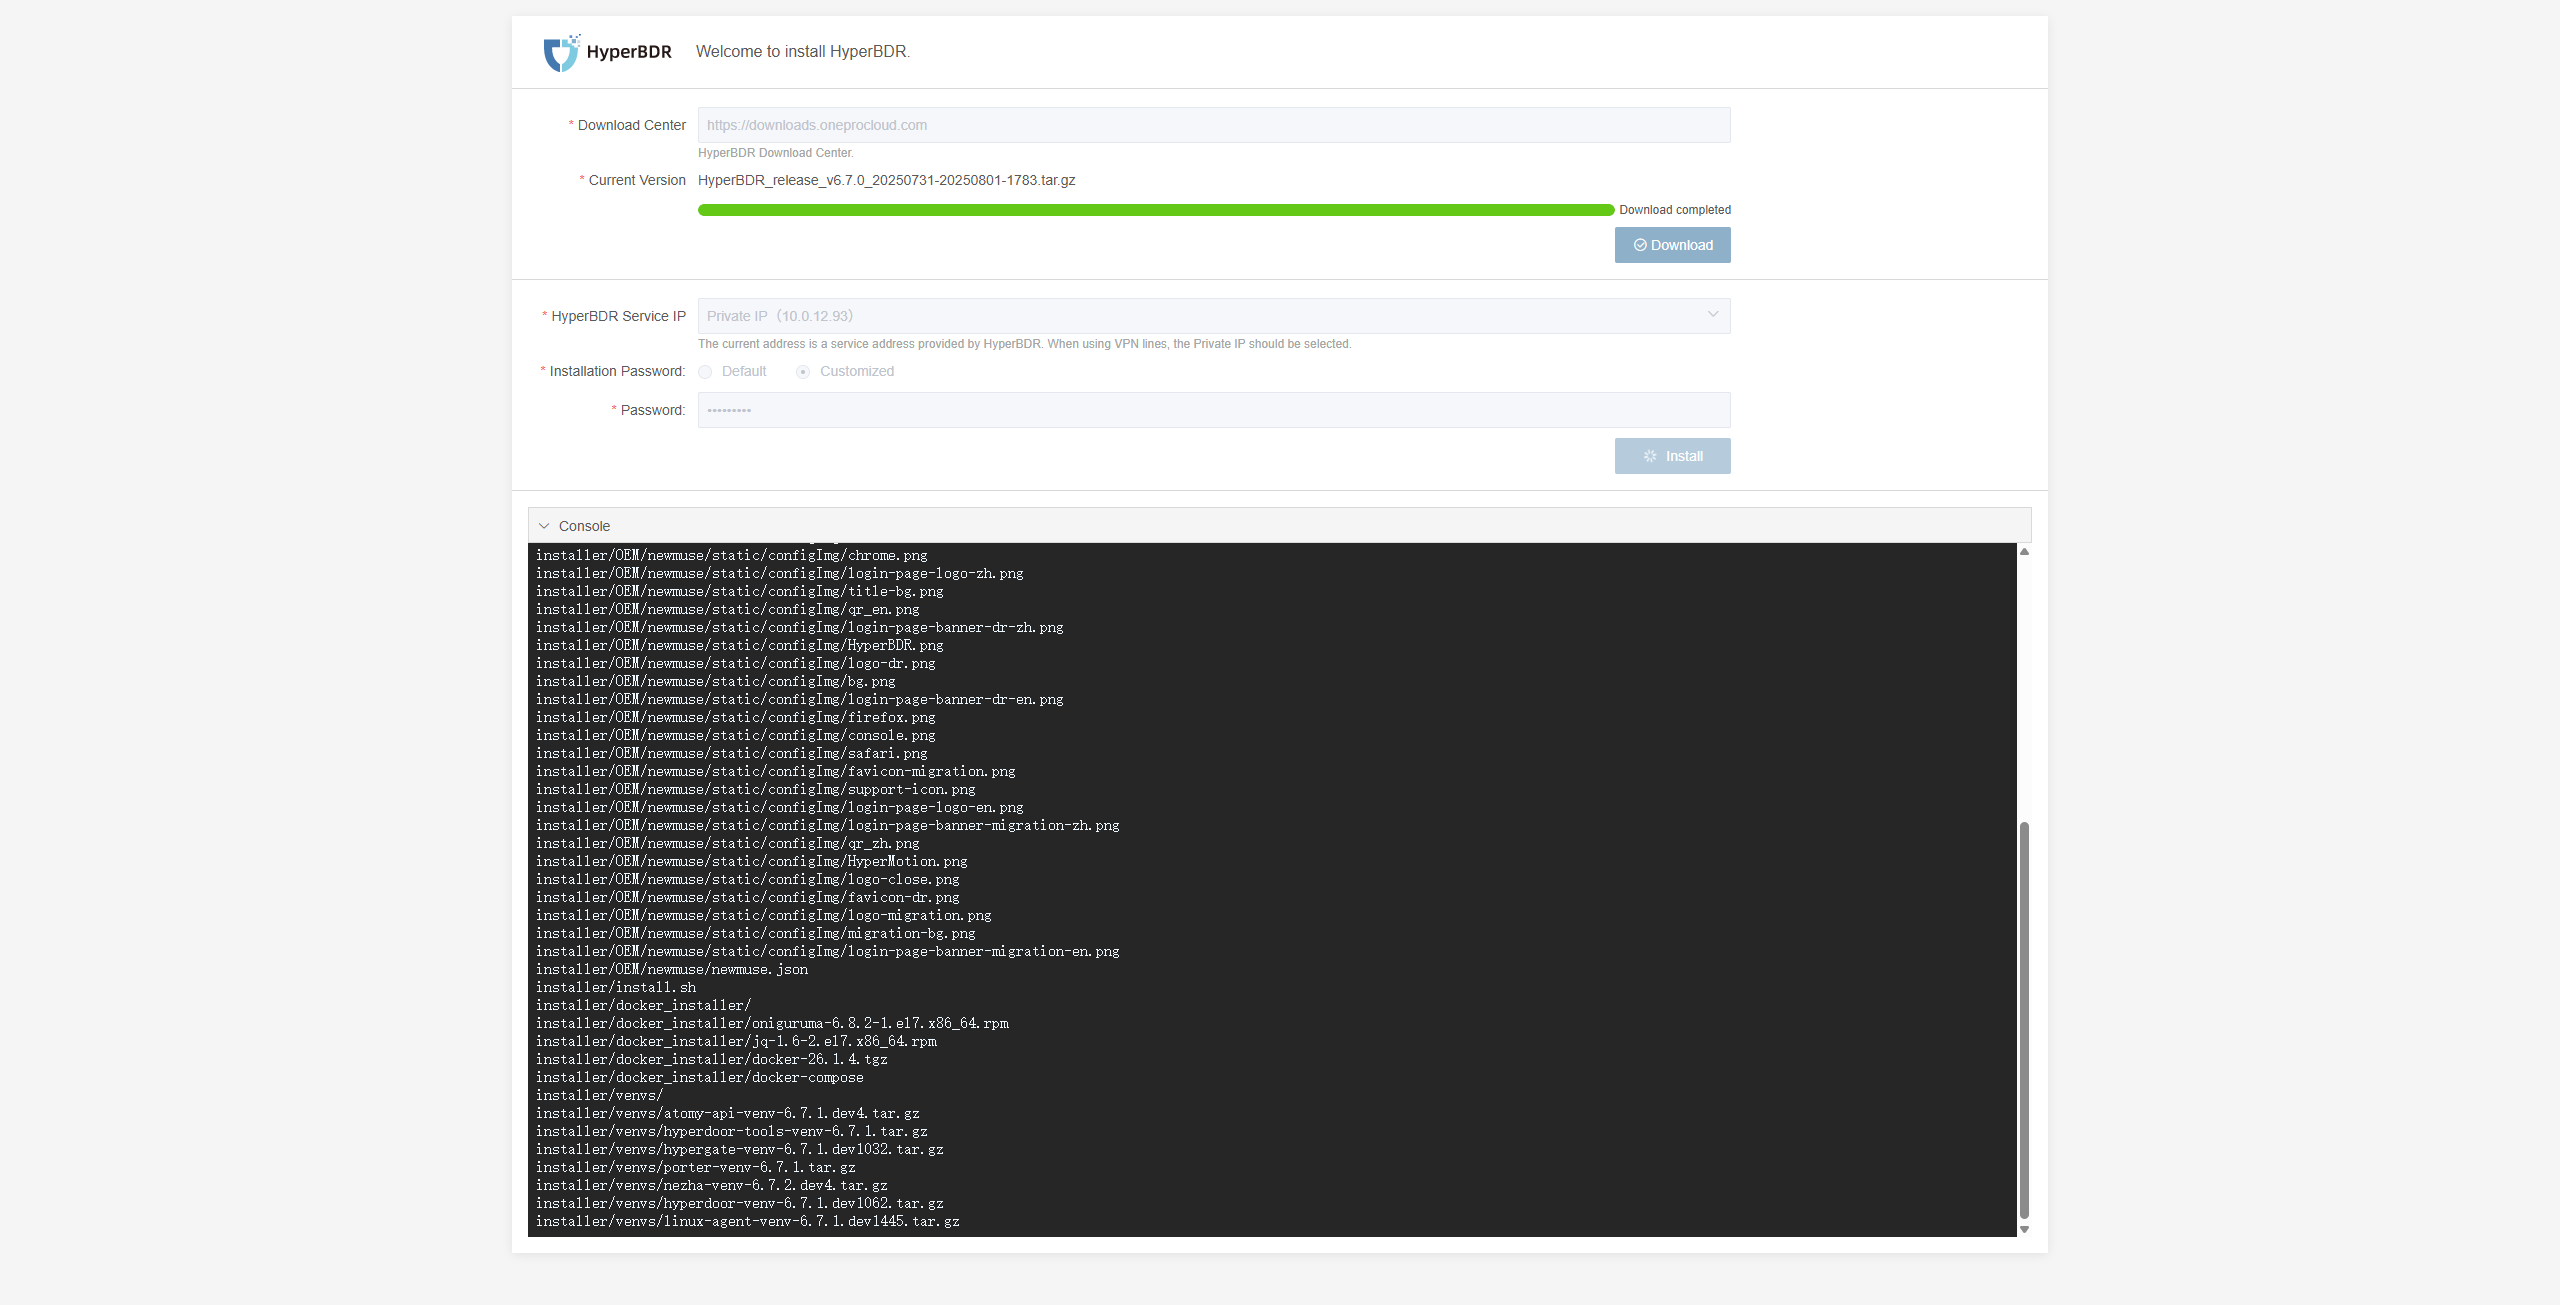The height and width of the screenshot is (1305, 2560).
Task: Click the "HyperBDR Download Center." hint text
Action: 776,153
